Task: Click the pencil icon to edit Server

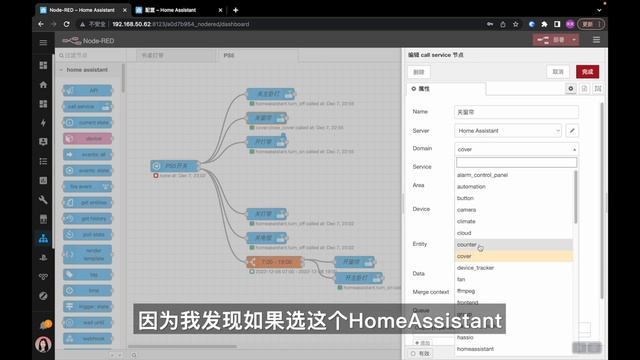Action: click(x=572, y=131)
